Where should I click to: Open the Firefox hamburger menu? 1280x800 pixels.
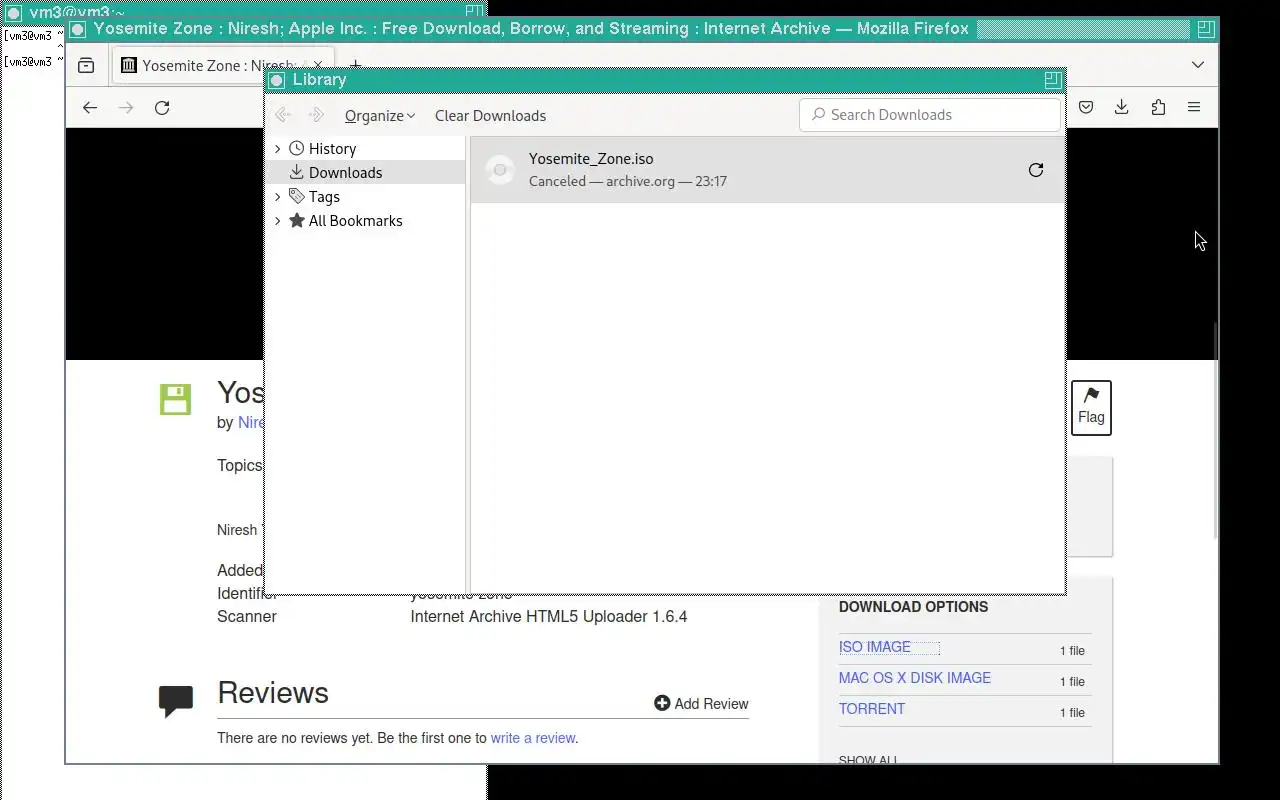pos(1194,107)
